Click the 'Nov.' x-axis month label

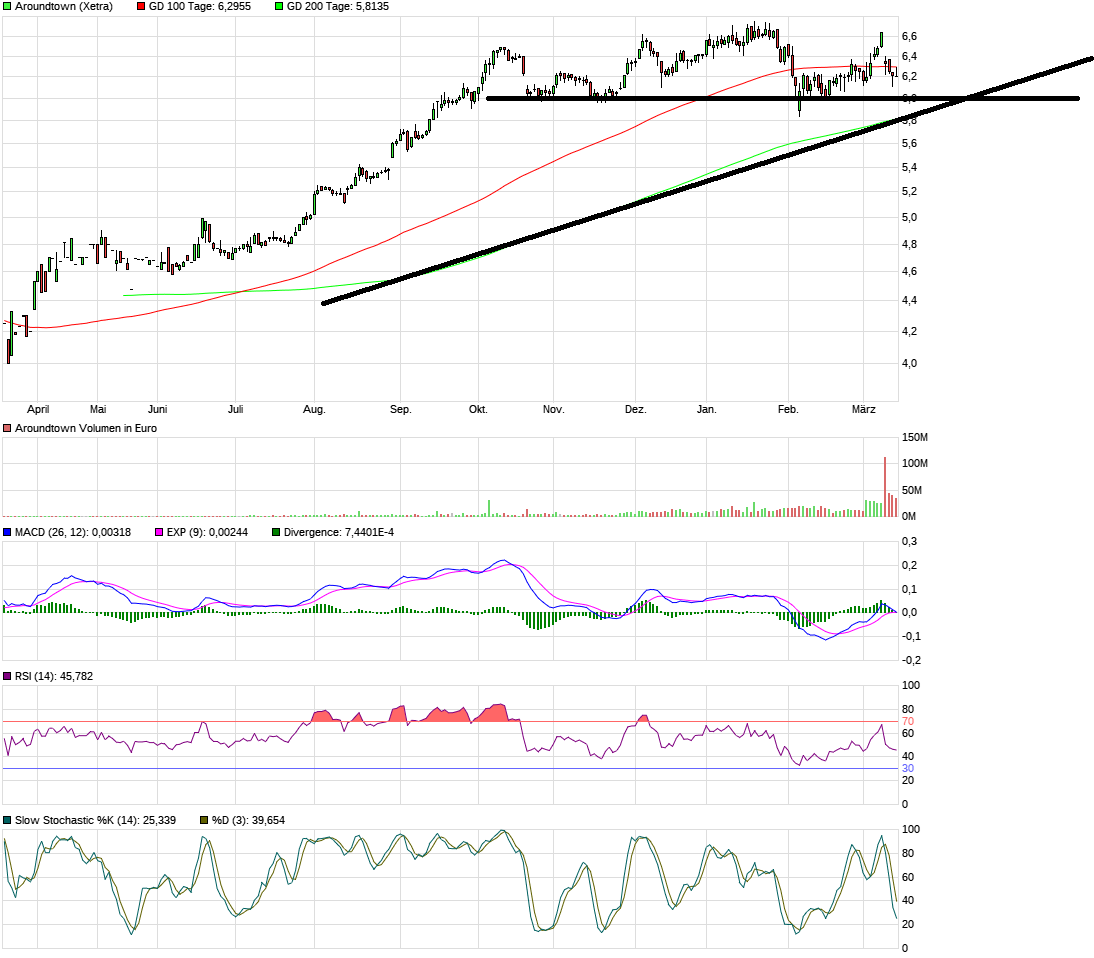point(553,410)
